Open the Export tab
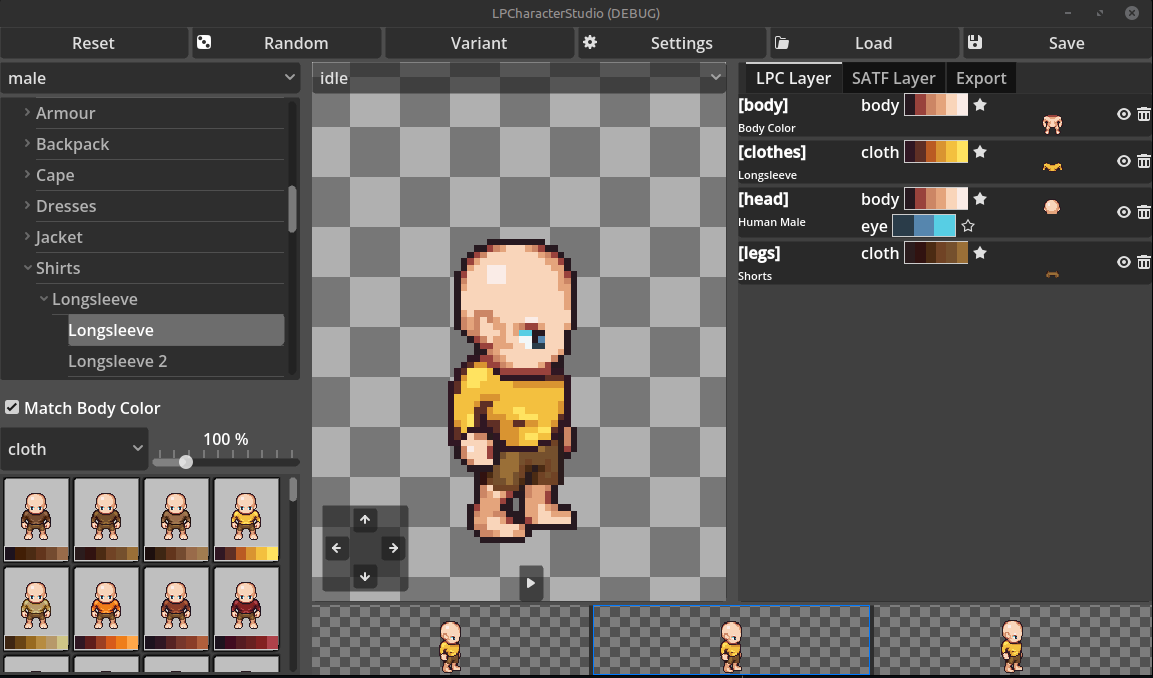Screen dimensions: 1153x678 pos(981,78)
